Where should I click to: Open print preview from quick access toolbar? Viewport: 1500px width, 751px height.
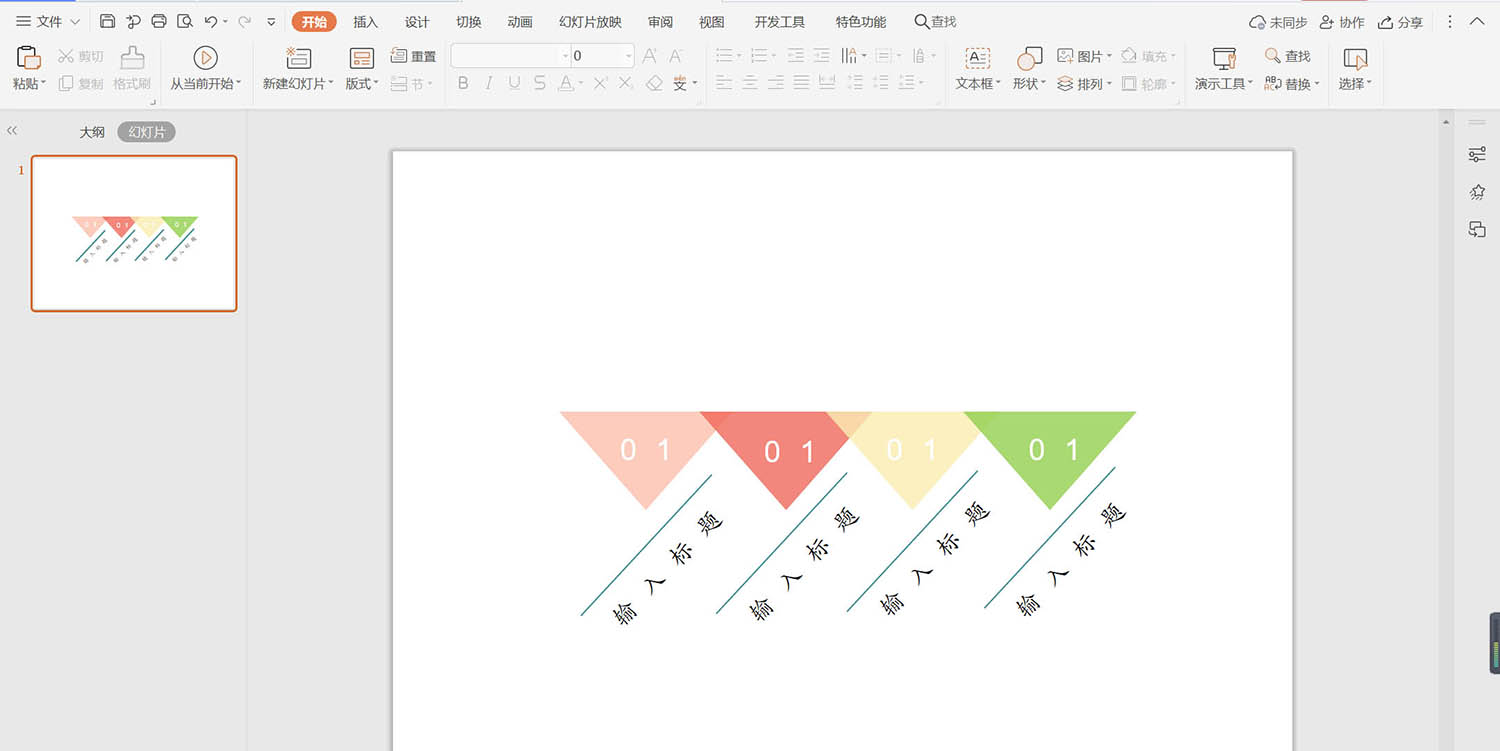tap(185, 21)
